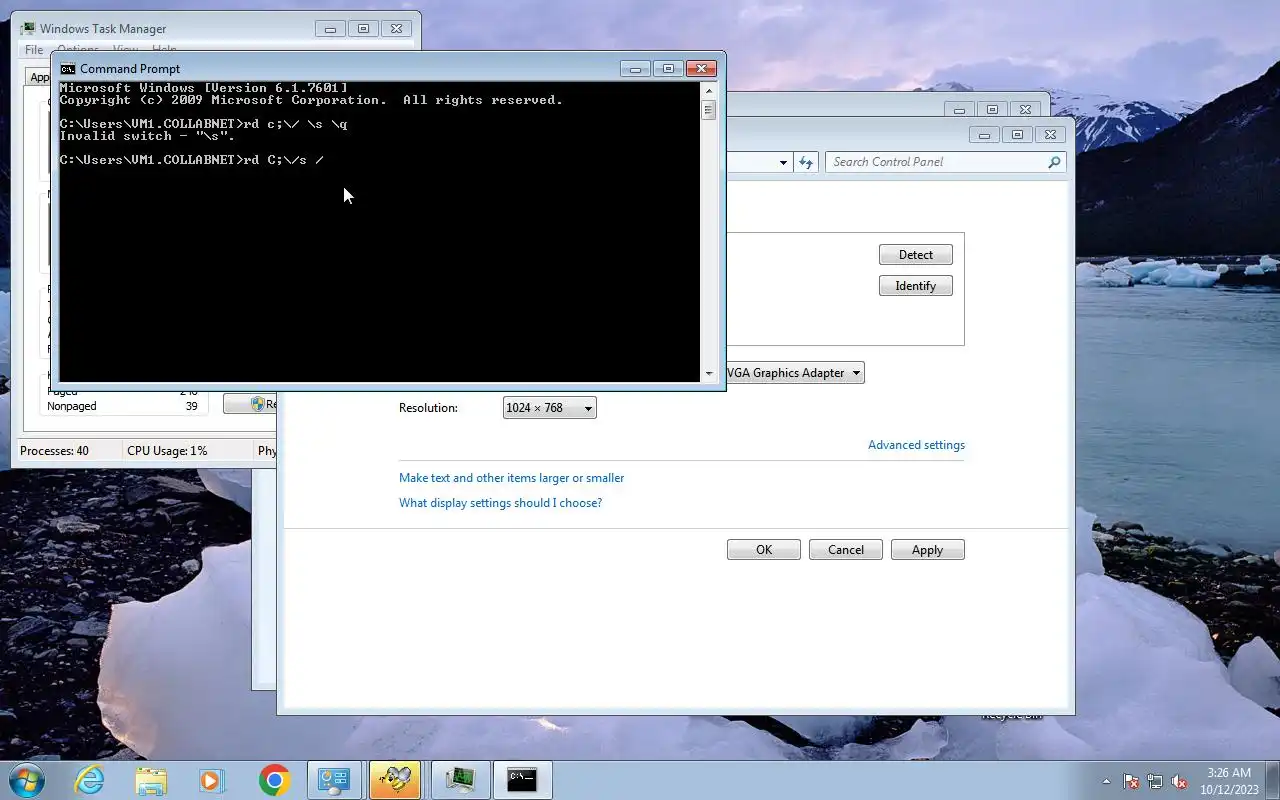Open muted volume speaker tray icon
Viewport: 1280px width, 800px height.
click(x=1179, y=781)
